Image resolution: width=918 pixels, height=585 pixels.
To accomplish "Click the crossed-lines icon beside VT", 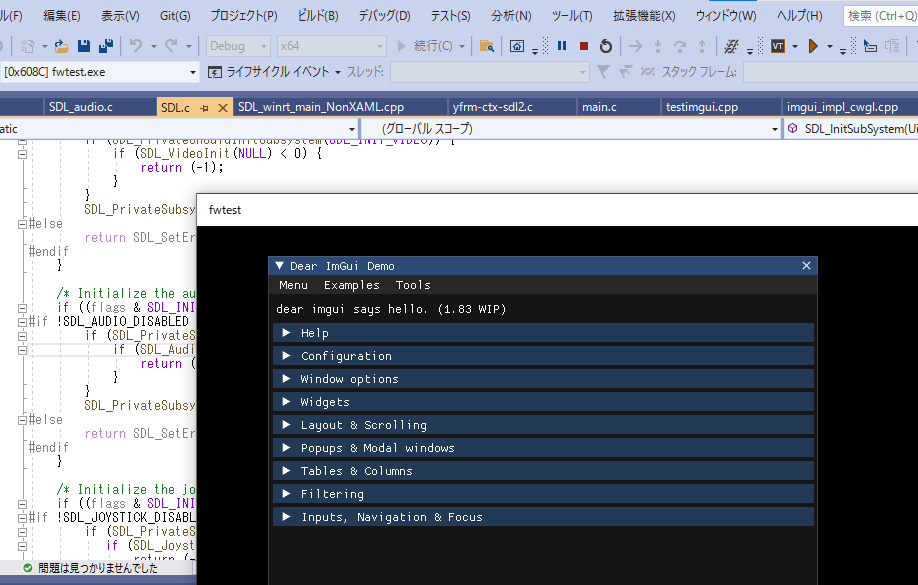I will click(x=731, y=46).
